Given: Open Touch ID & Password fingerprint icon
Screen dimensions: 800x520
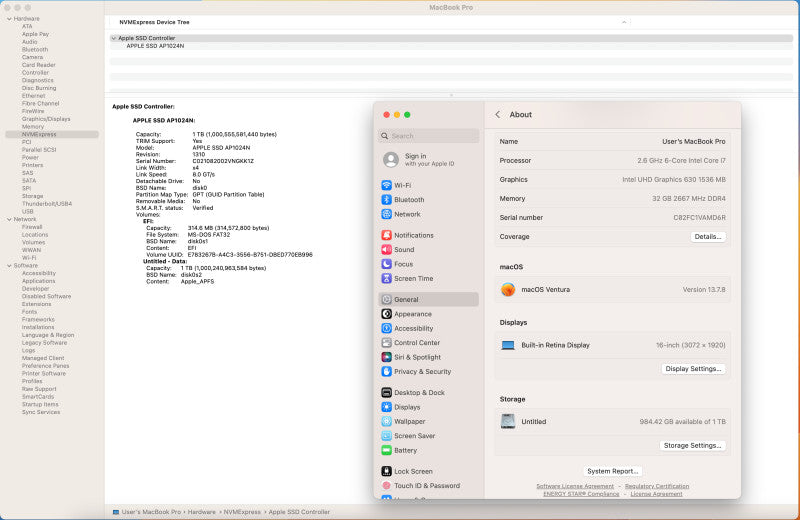Looking at the screenshot, I should click(x=386, y=486).
